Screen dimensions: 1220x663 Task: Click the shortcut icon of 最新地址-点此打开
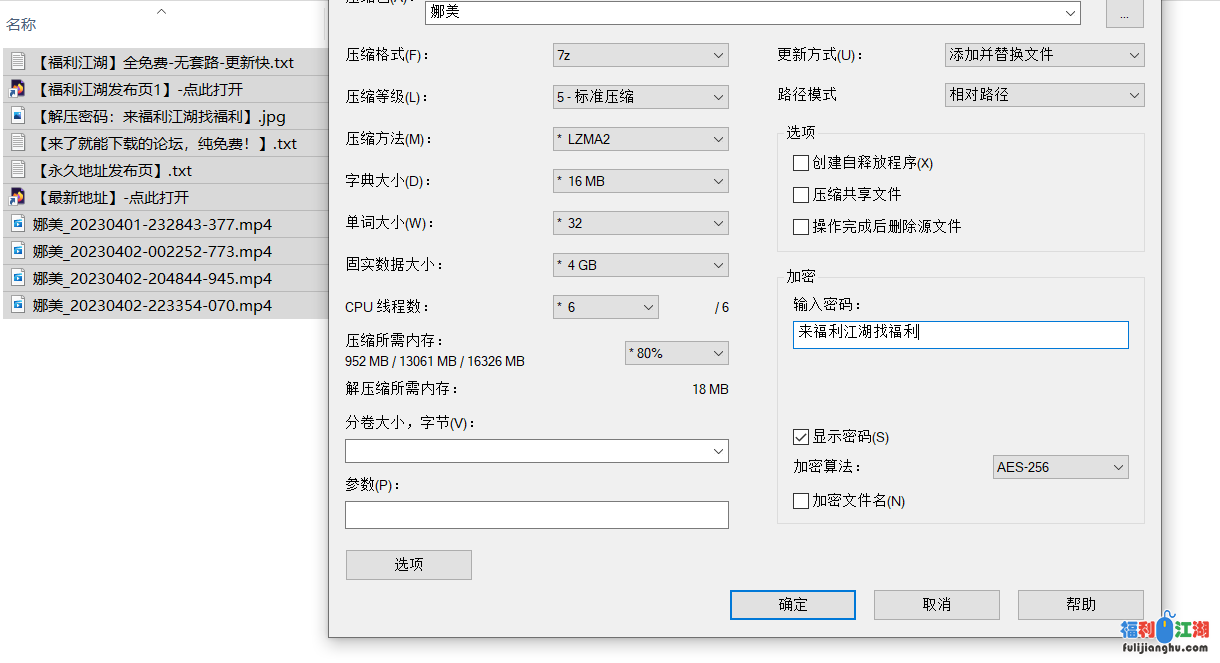[17, 197]
